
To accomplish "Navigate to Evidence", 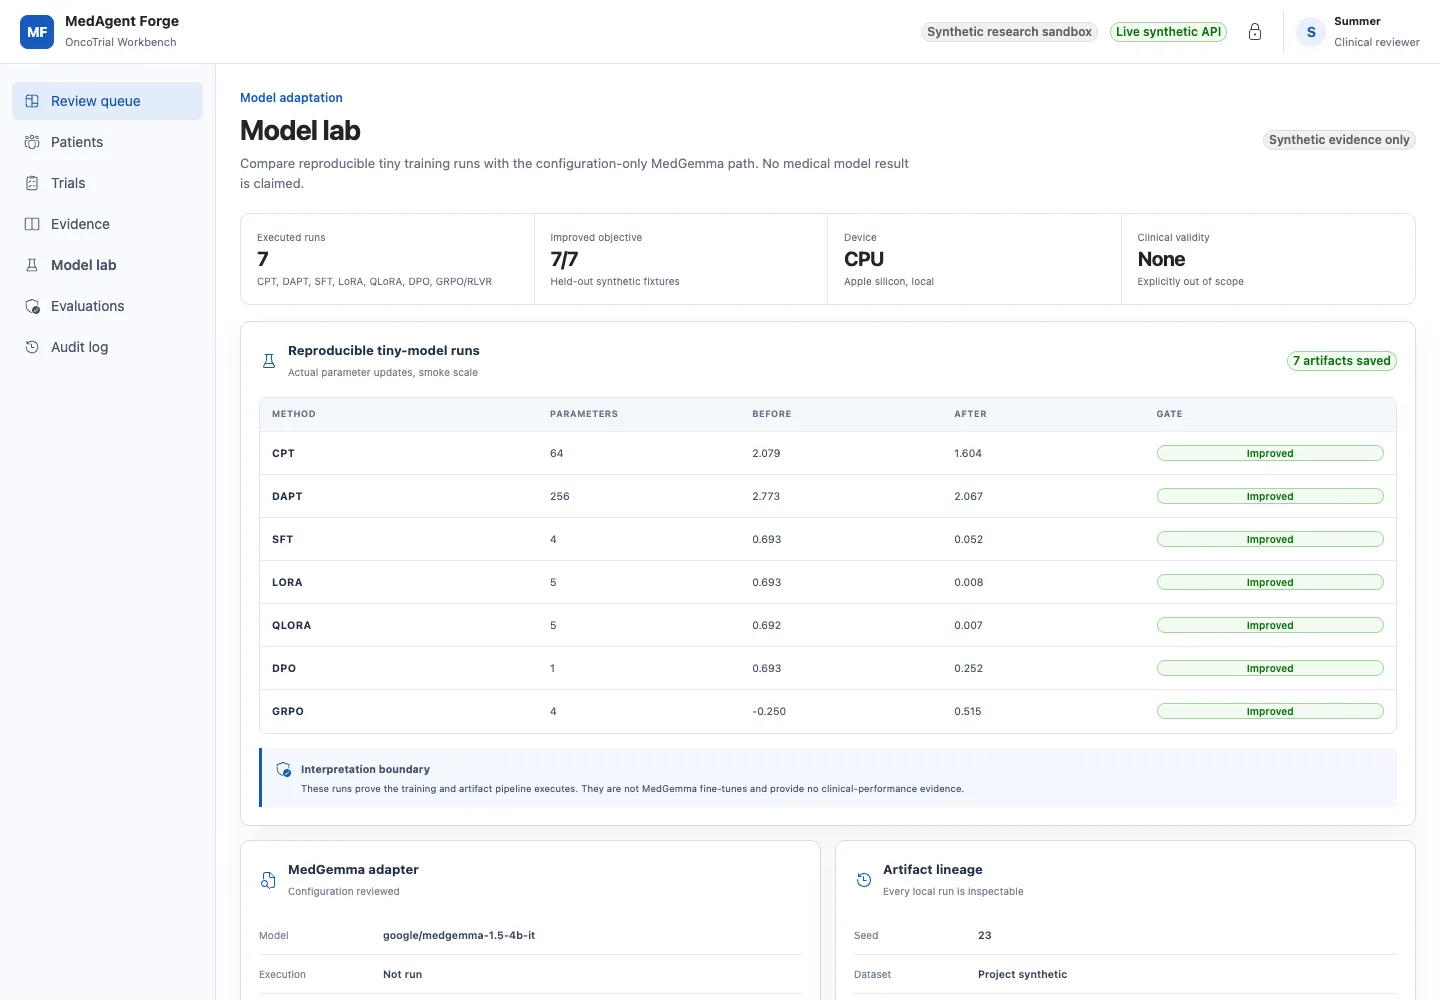I will pyautogui.click(x=107, y=224).
